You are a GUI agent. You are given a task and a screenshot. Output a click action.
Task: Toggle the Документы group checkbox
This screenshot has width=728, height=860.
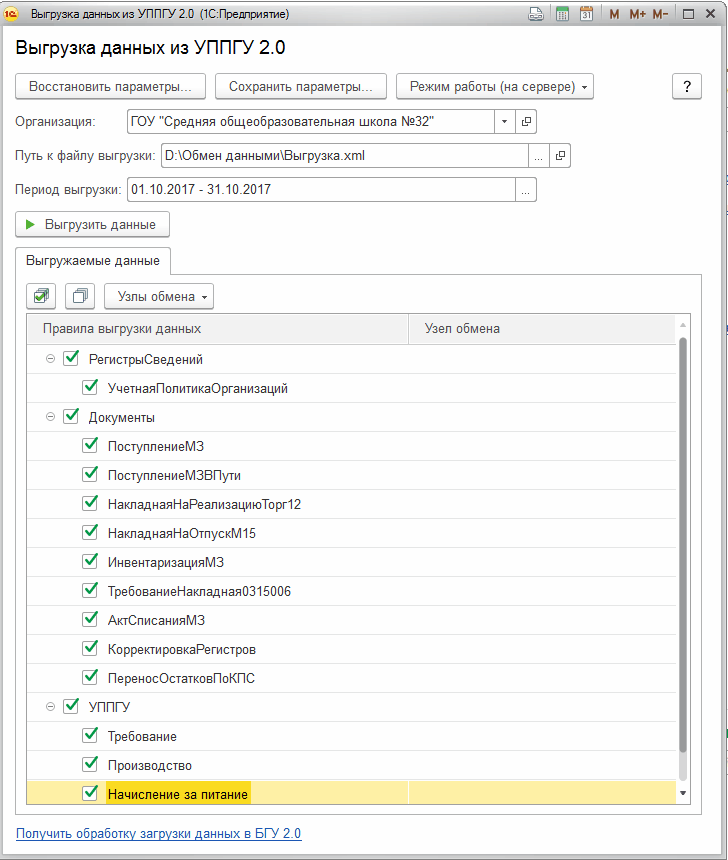(71, 417)
